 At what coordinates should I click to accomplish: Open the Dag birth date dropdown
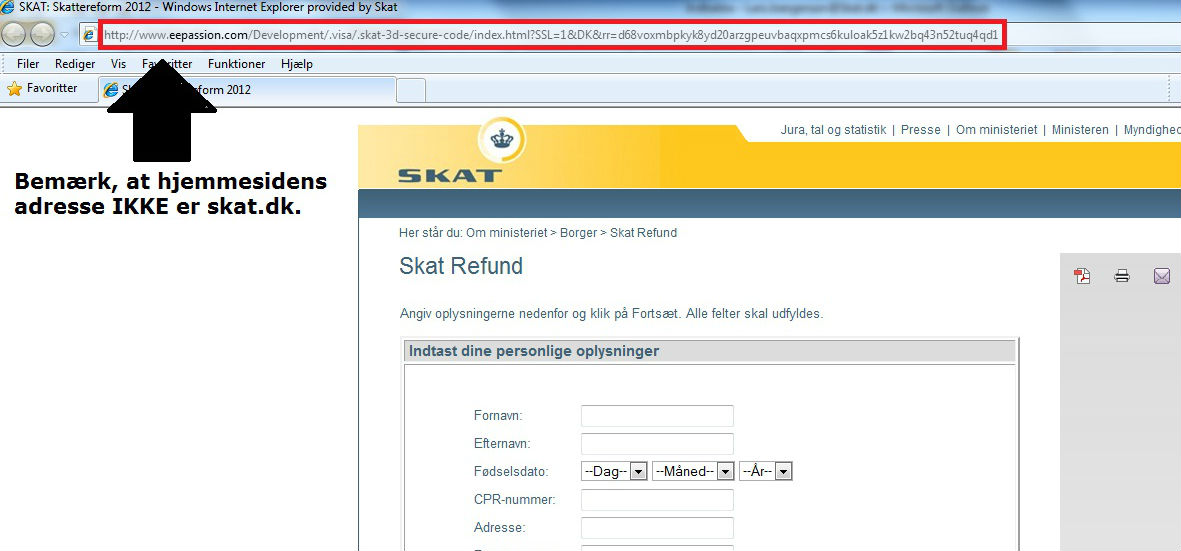[615, 471]
